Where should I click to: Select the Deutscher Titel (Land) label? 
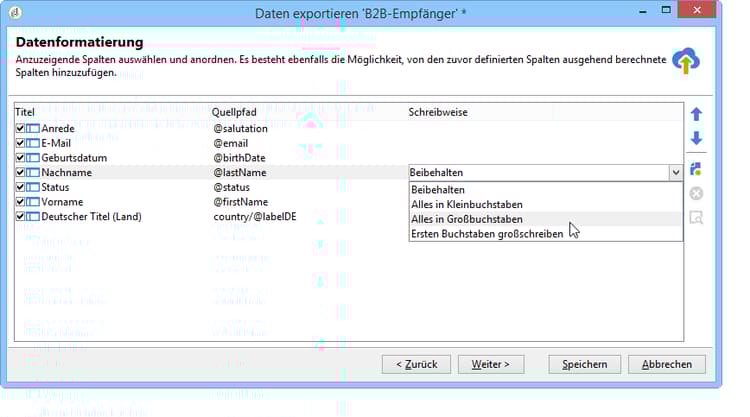[x=91, y=217]
